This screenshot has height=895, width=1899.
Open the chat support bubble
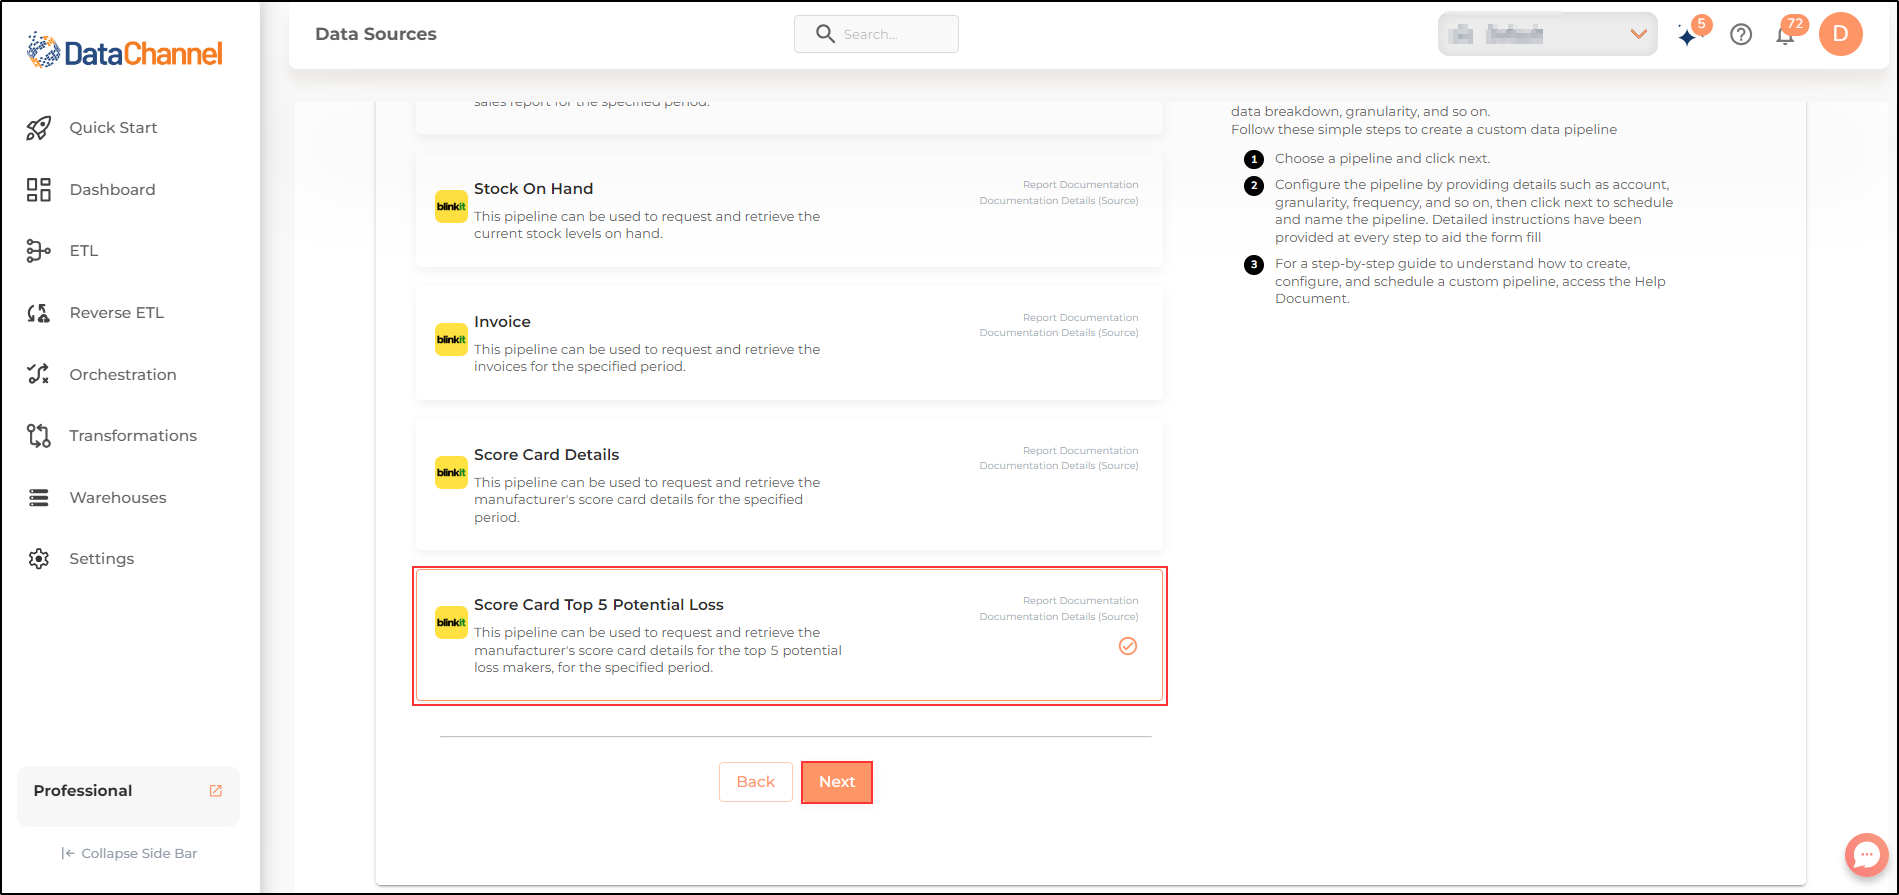point(1866,855)
